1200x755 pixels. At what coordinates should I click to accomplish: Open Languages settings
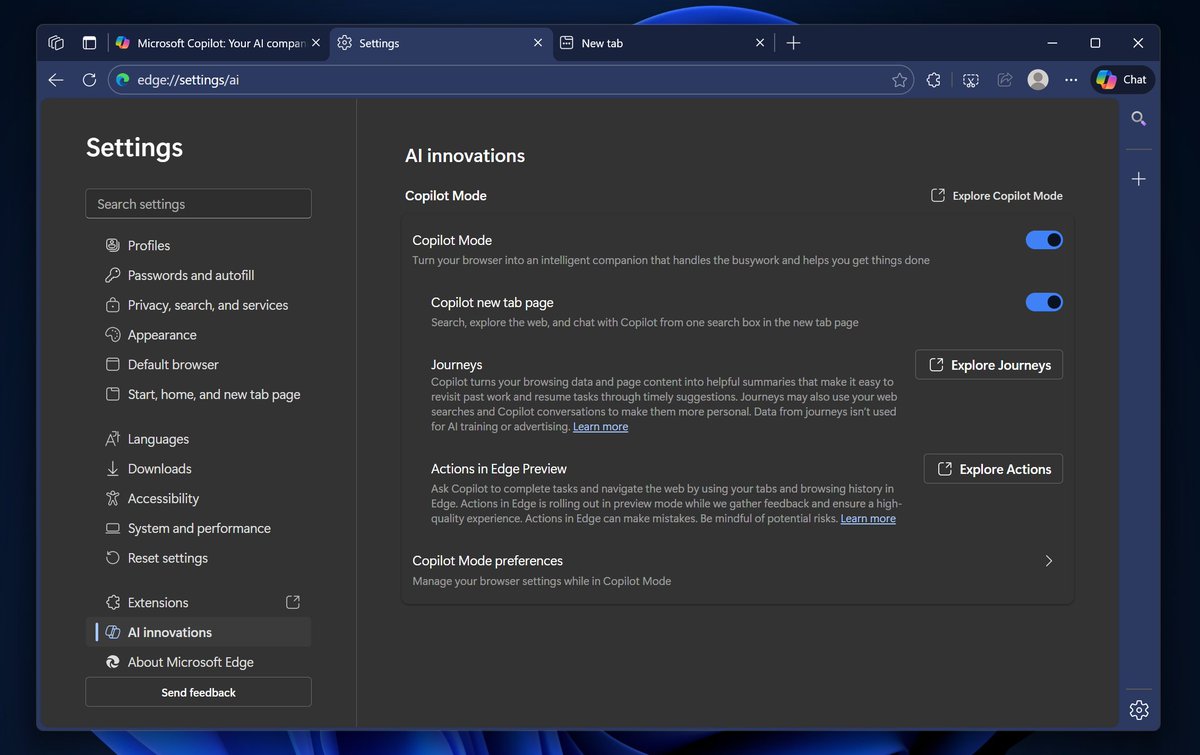198,439
